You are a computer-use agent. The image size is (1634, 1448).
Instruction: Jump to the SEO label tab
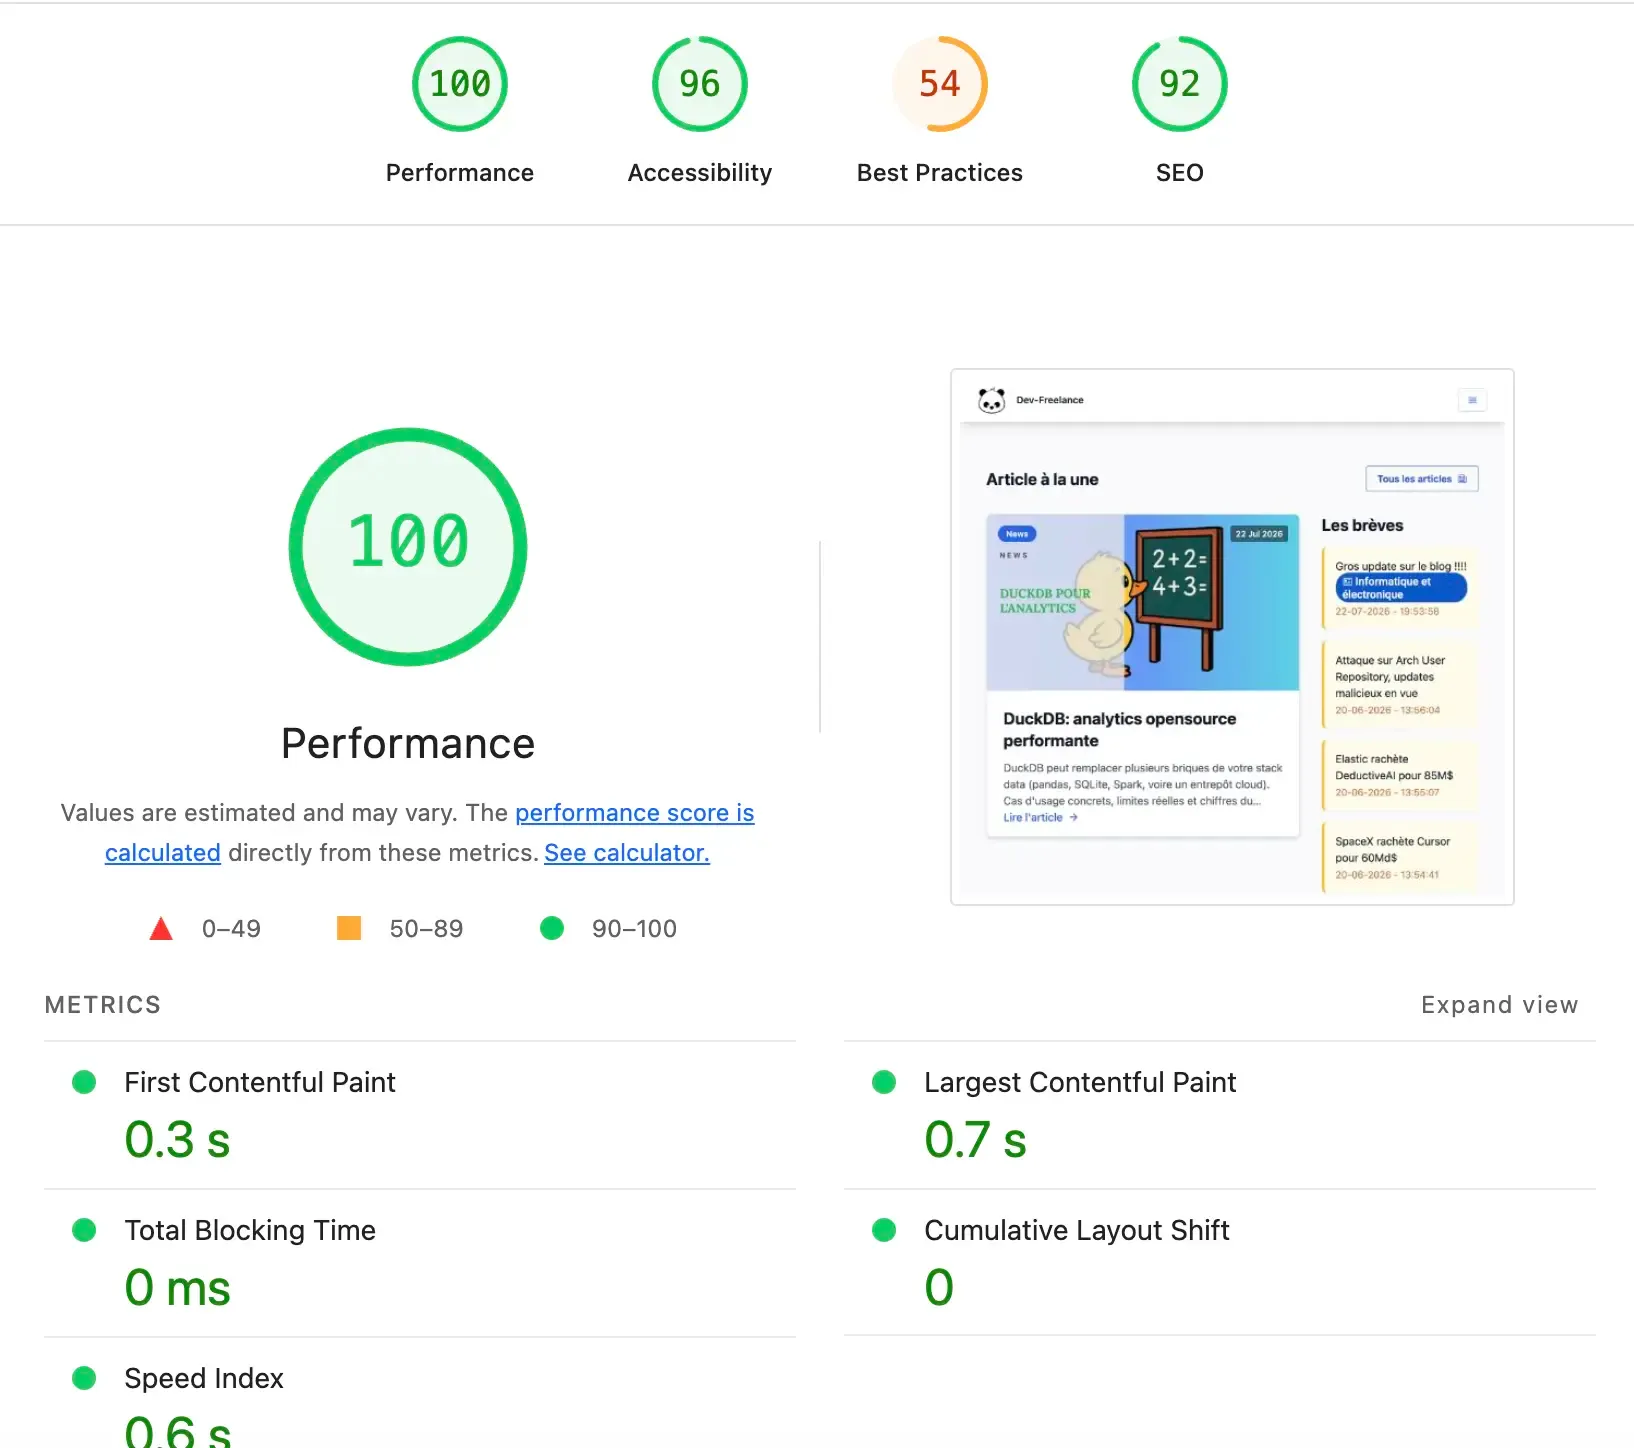pos(1180,173)
